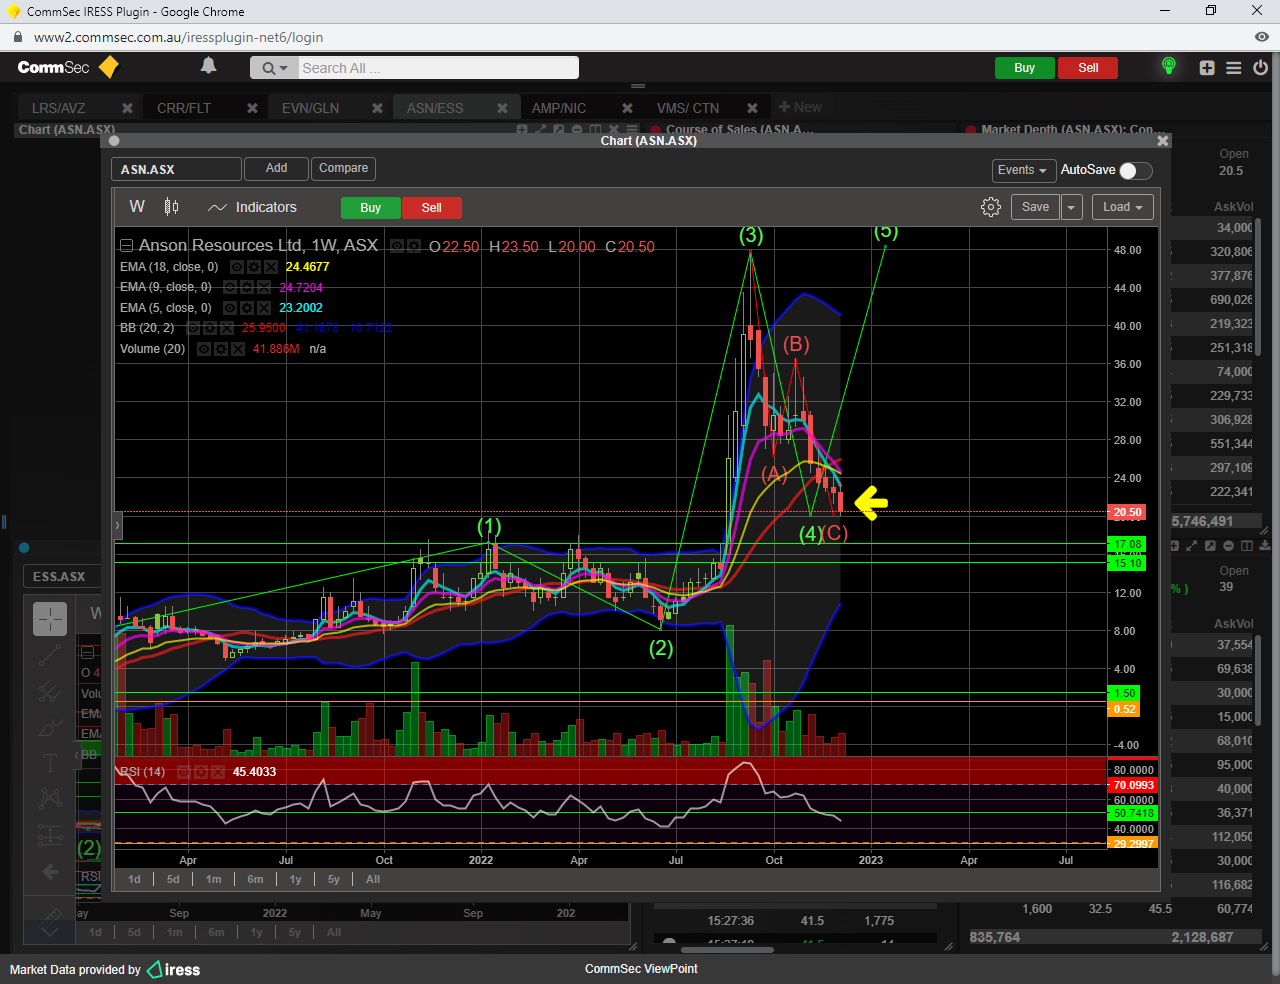Open the Events dropdown
The height and width of the screenshot is (984, 1280).
1023,170
